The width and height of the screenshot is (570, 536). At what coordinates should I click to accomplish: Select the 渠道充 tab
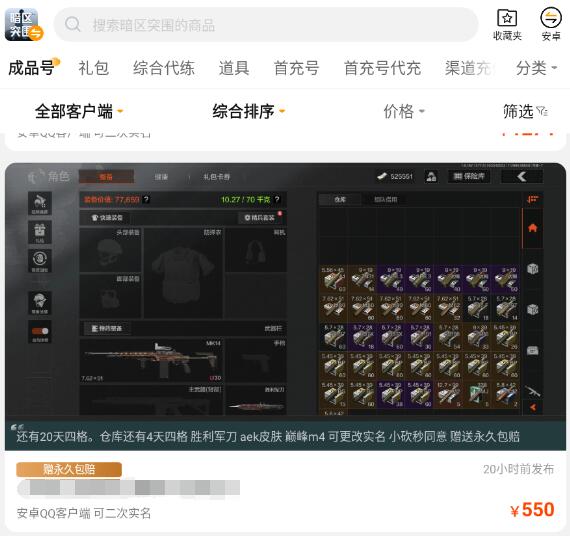pos(468,68)
